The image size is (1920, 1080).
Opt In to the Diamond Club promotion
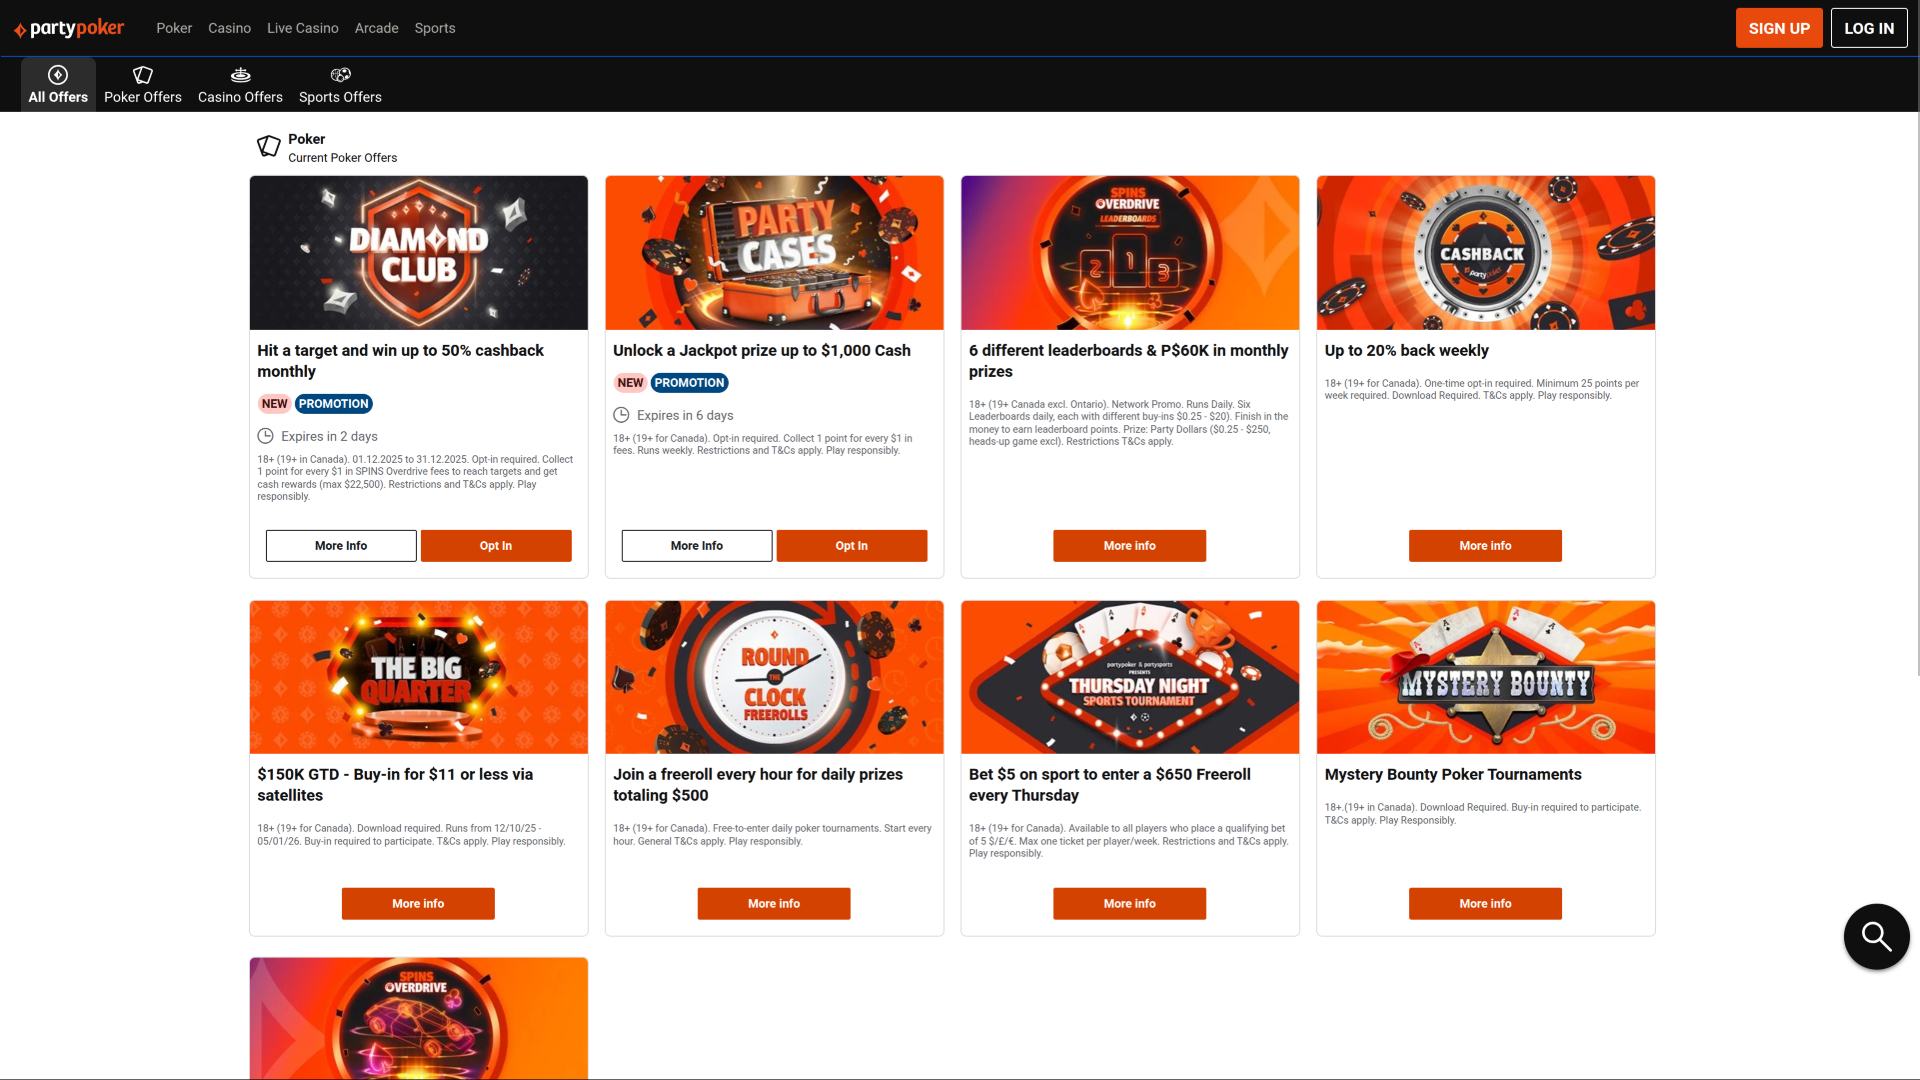(x=495, y=545)
